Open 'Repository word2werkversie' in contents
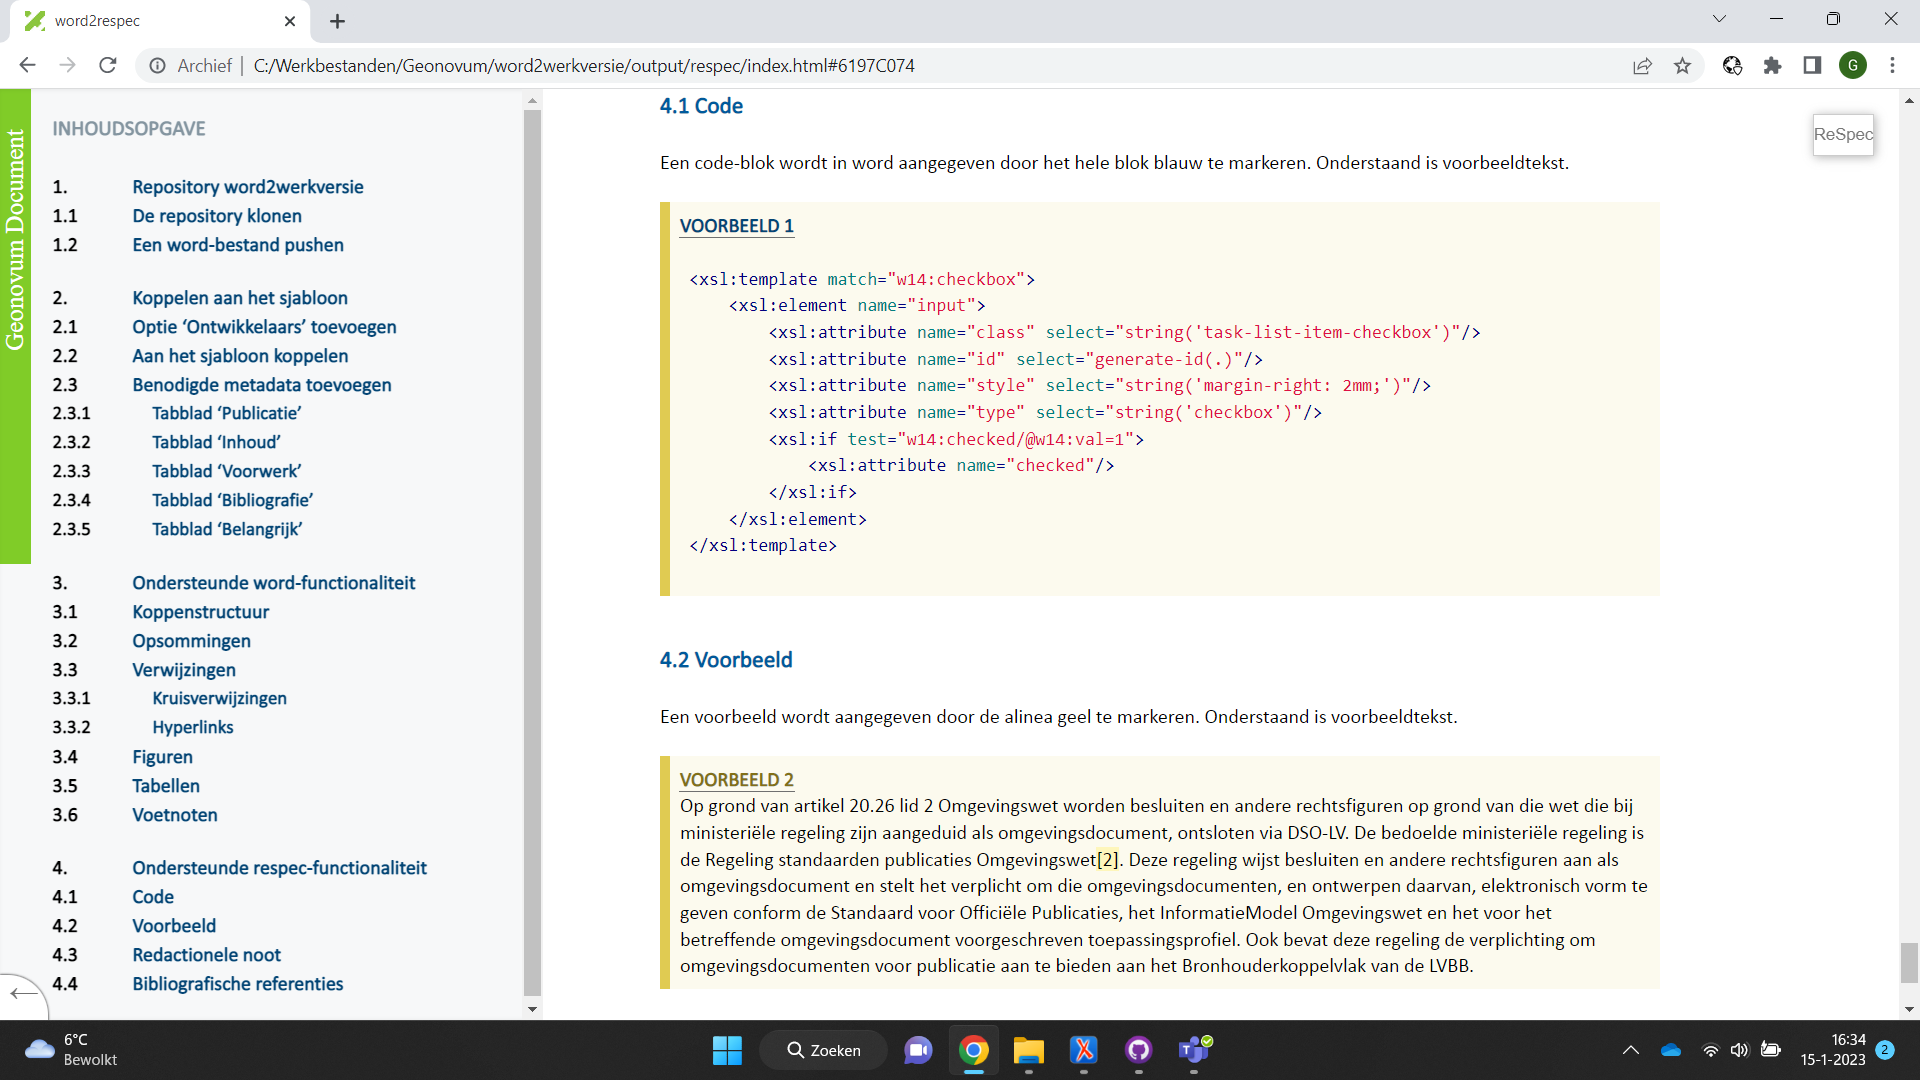This screenshot has height=1080, width=1920. (x=248, y=187)
